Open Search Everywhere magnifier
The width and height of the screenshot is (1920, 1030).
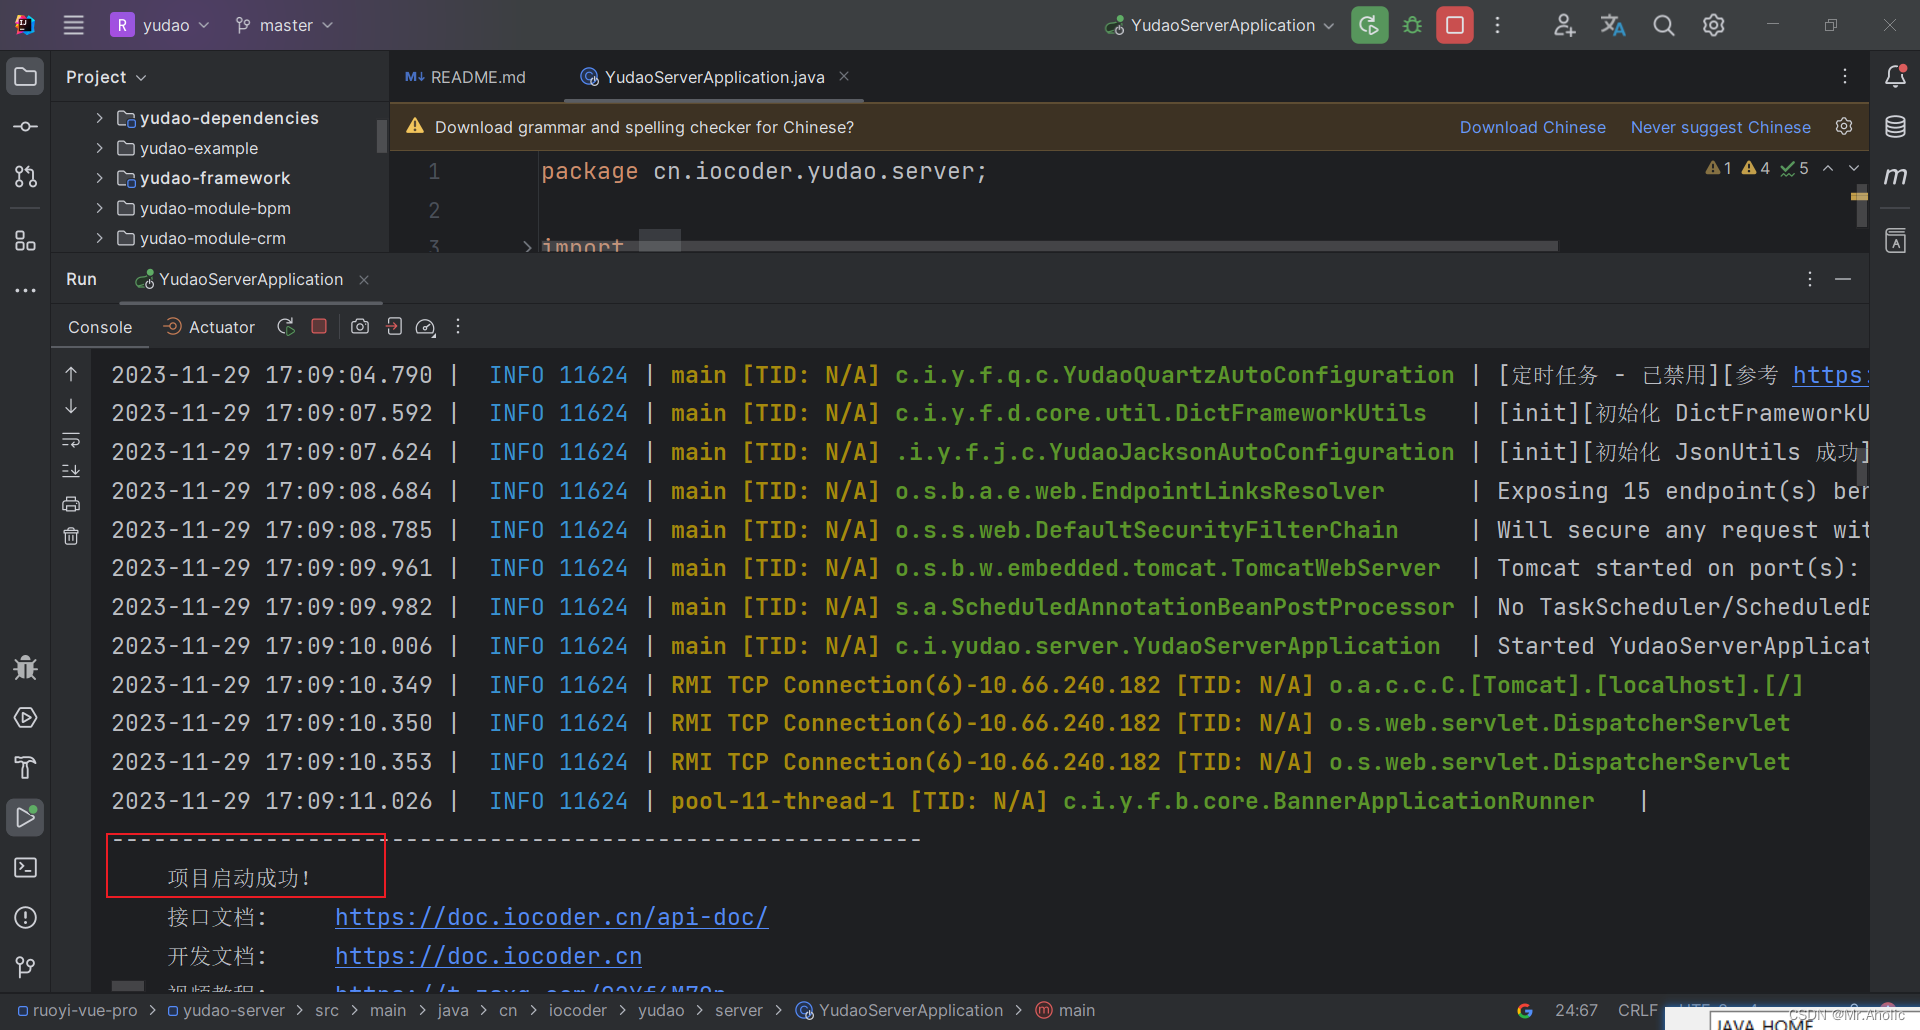pos(1663,25)
